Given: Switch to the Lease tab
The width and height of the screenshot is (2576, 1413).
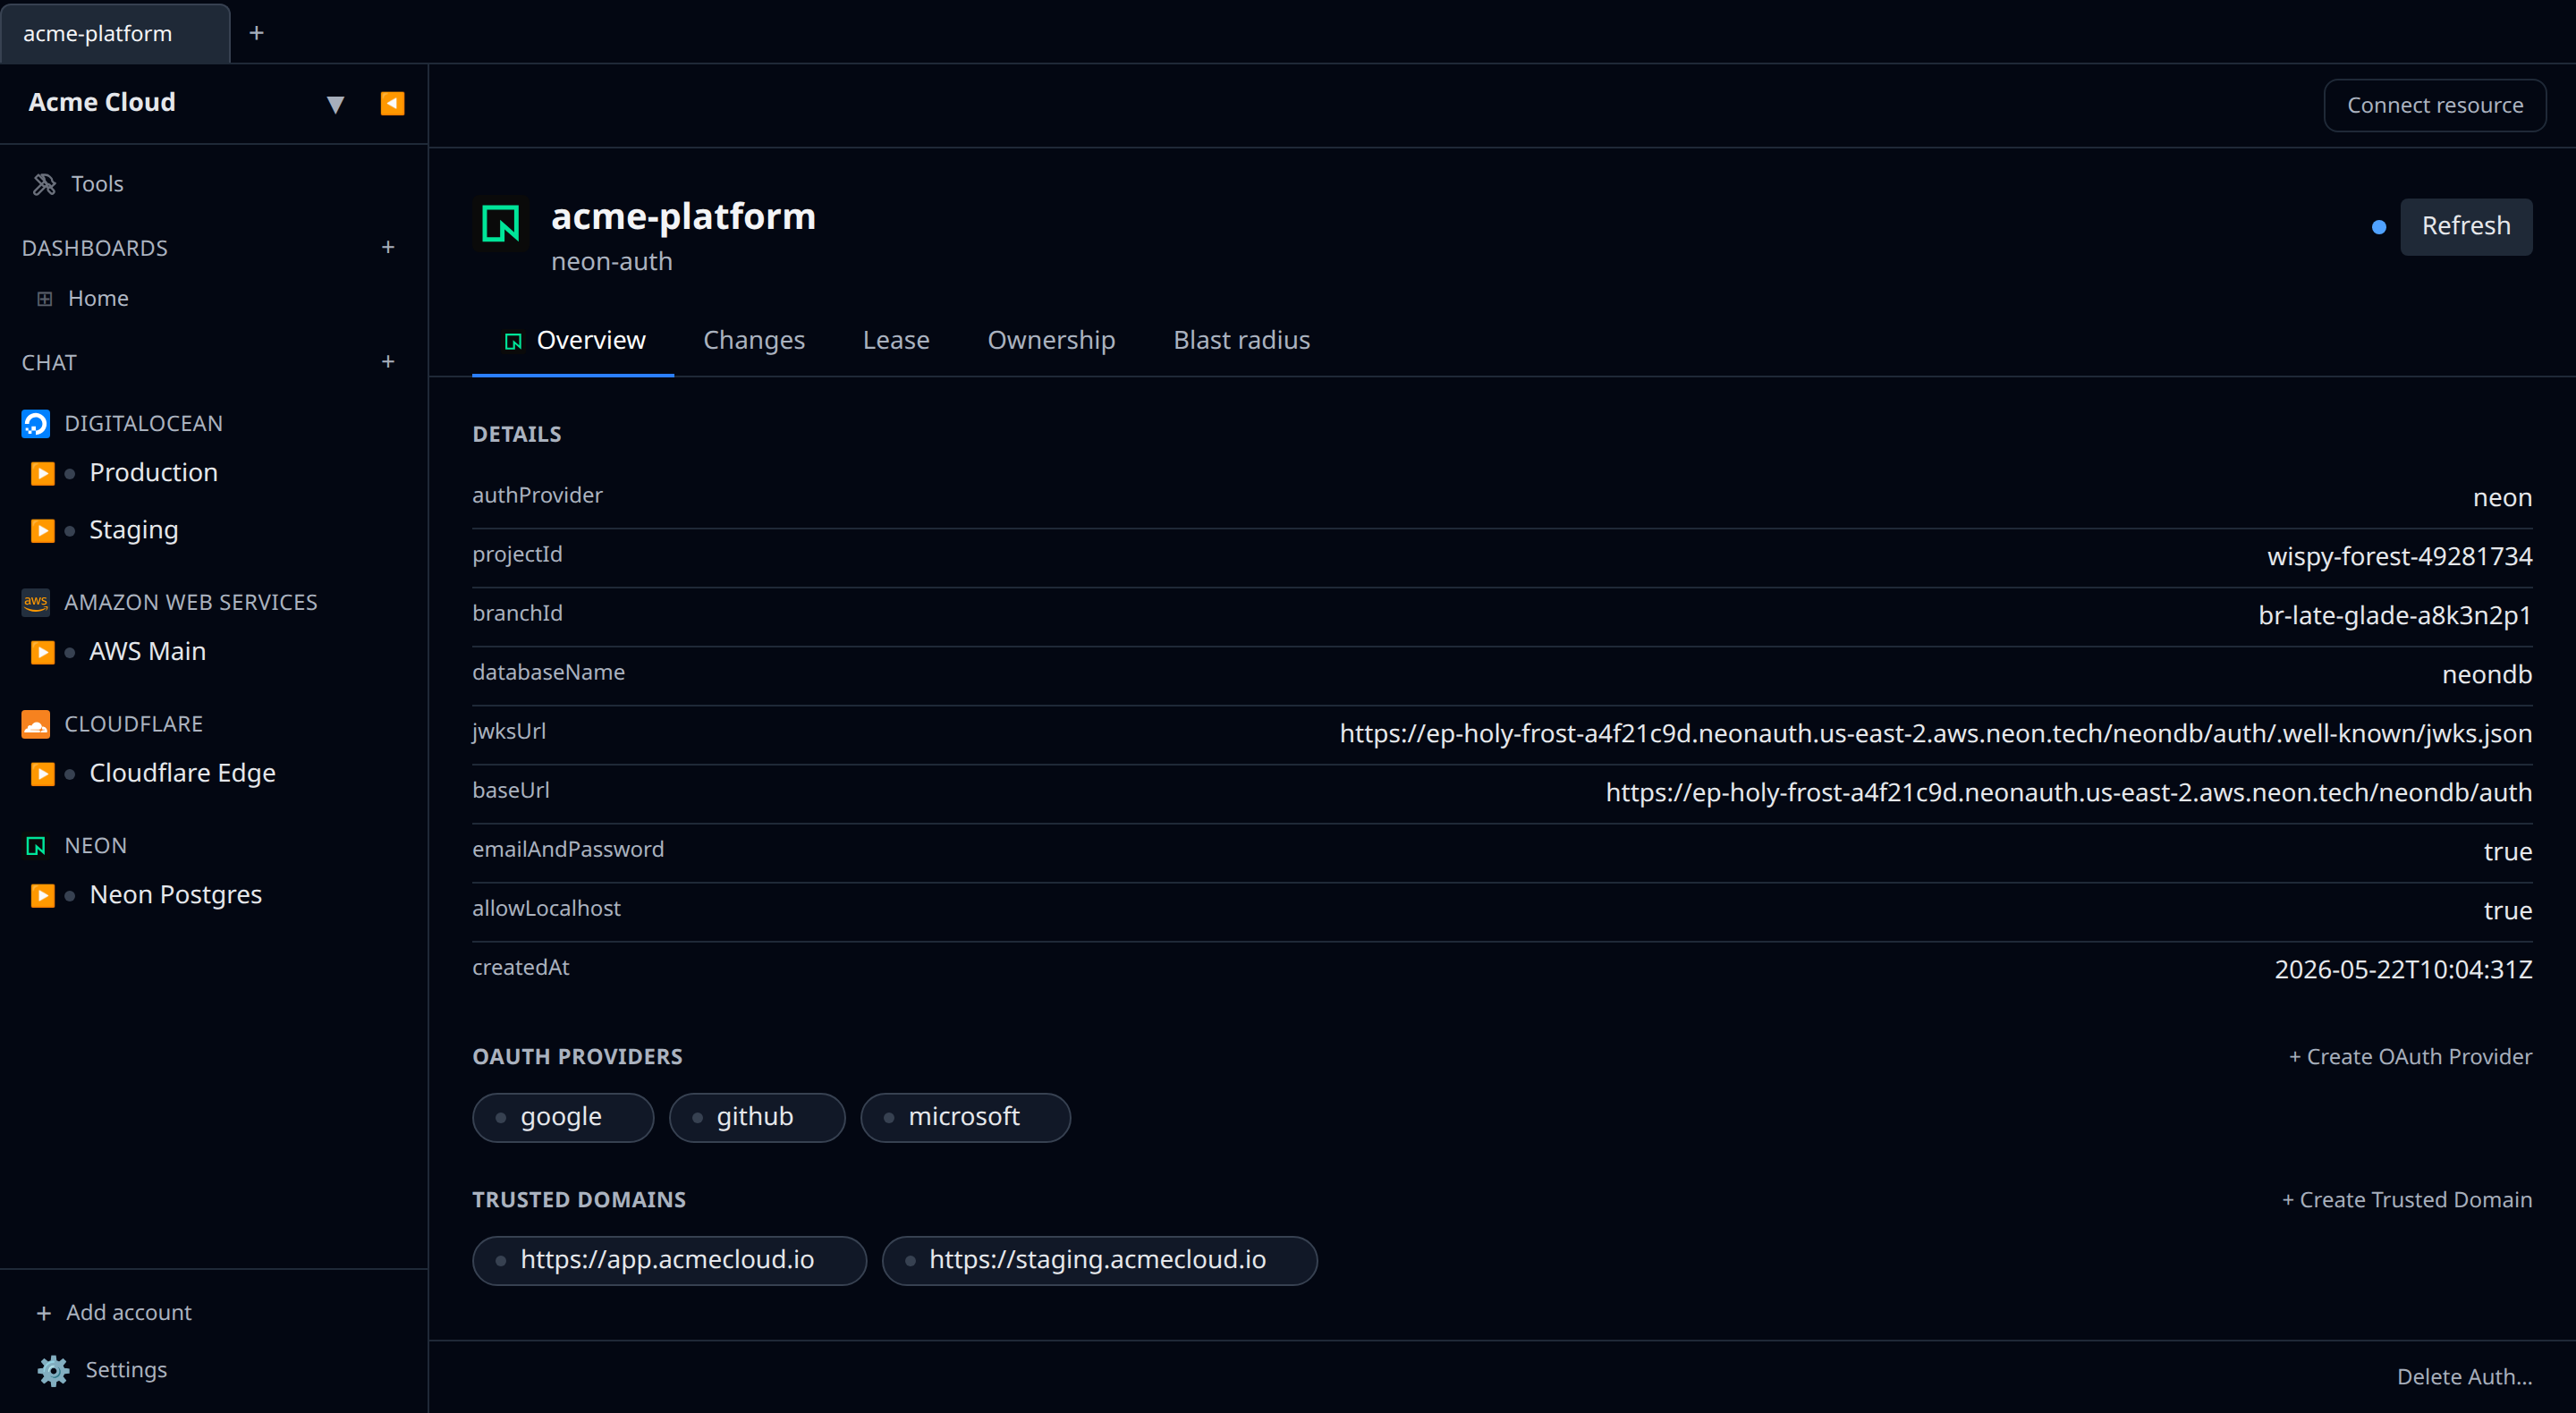Looking at the screenshot, I should coord(896,340).
